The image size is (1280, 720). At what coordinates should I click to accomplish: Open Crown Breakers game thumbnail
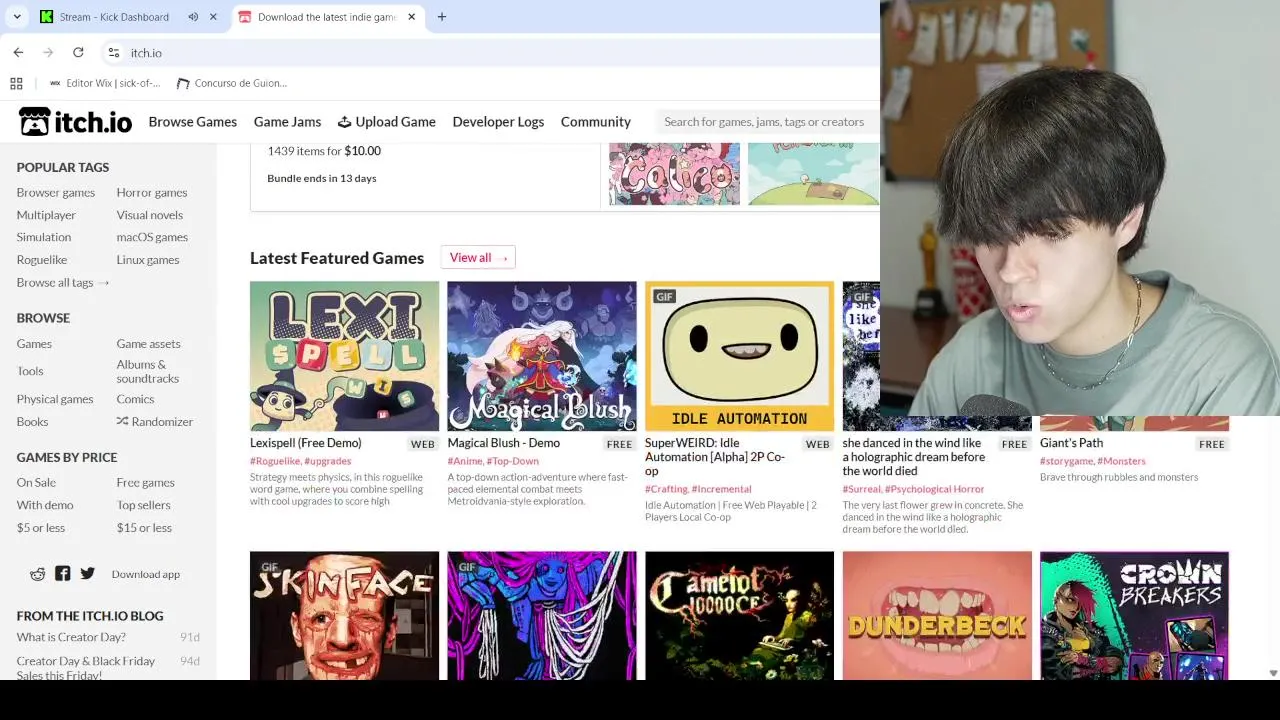pyautogui.click(x=1134, y=615)
